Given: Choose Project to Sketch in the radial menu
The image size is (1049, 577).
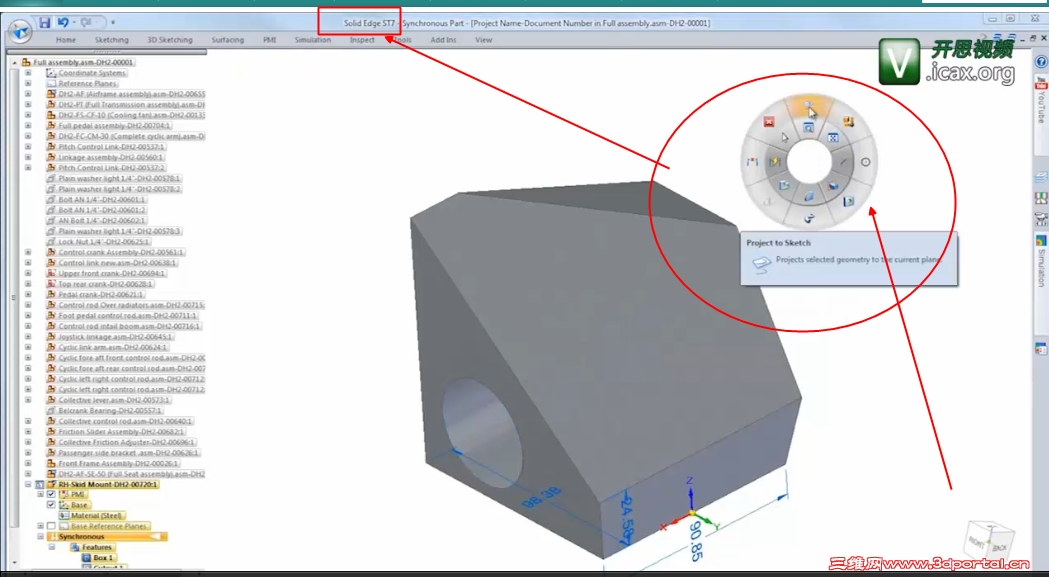Looking at the screenshot, I should point(808,104).
